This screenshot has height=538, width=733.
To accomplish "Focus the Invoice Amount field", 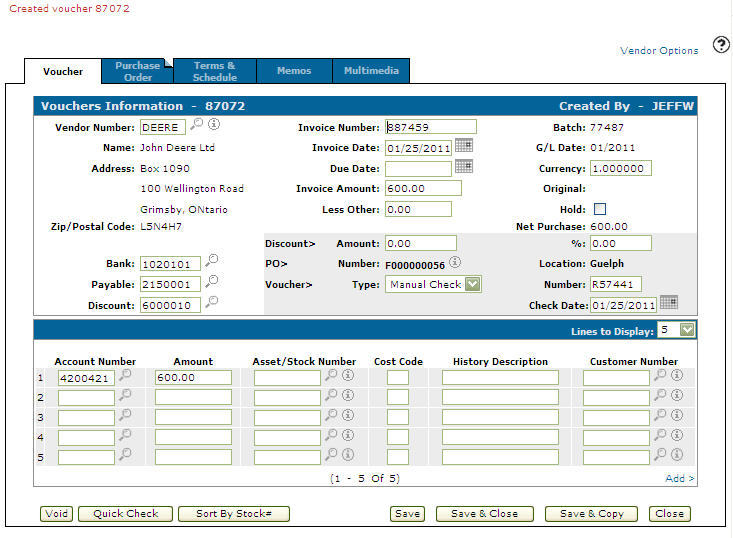I will coord(423,188).
